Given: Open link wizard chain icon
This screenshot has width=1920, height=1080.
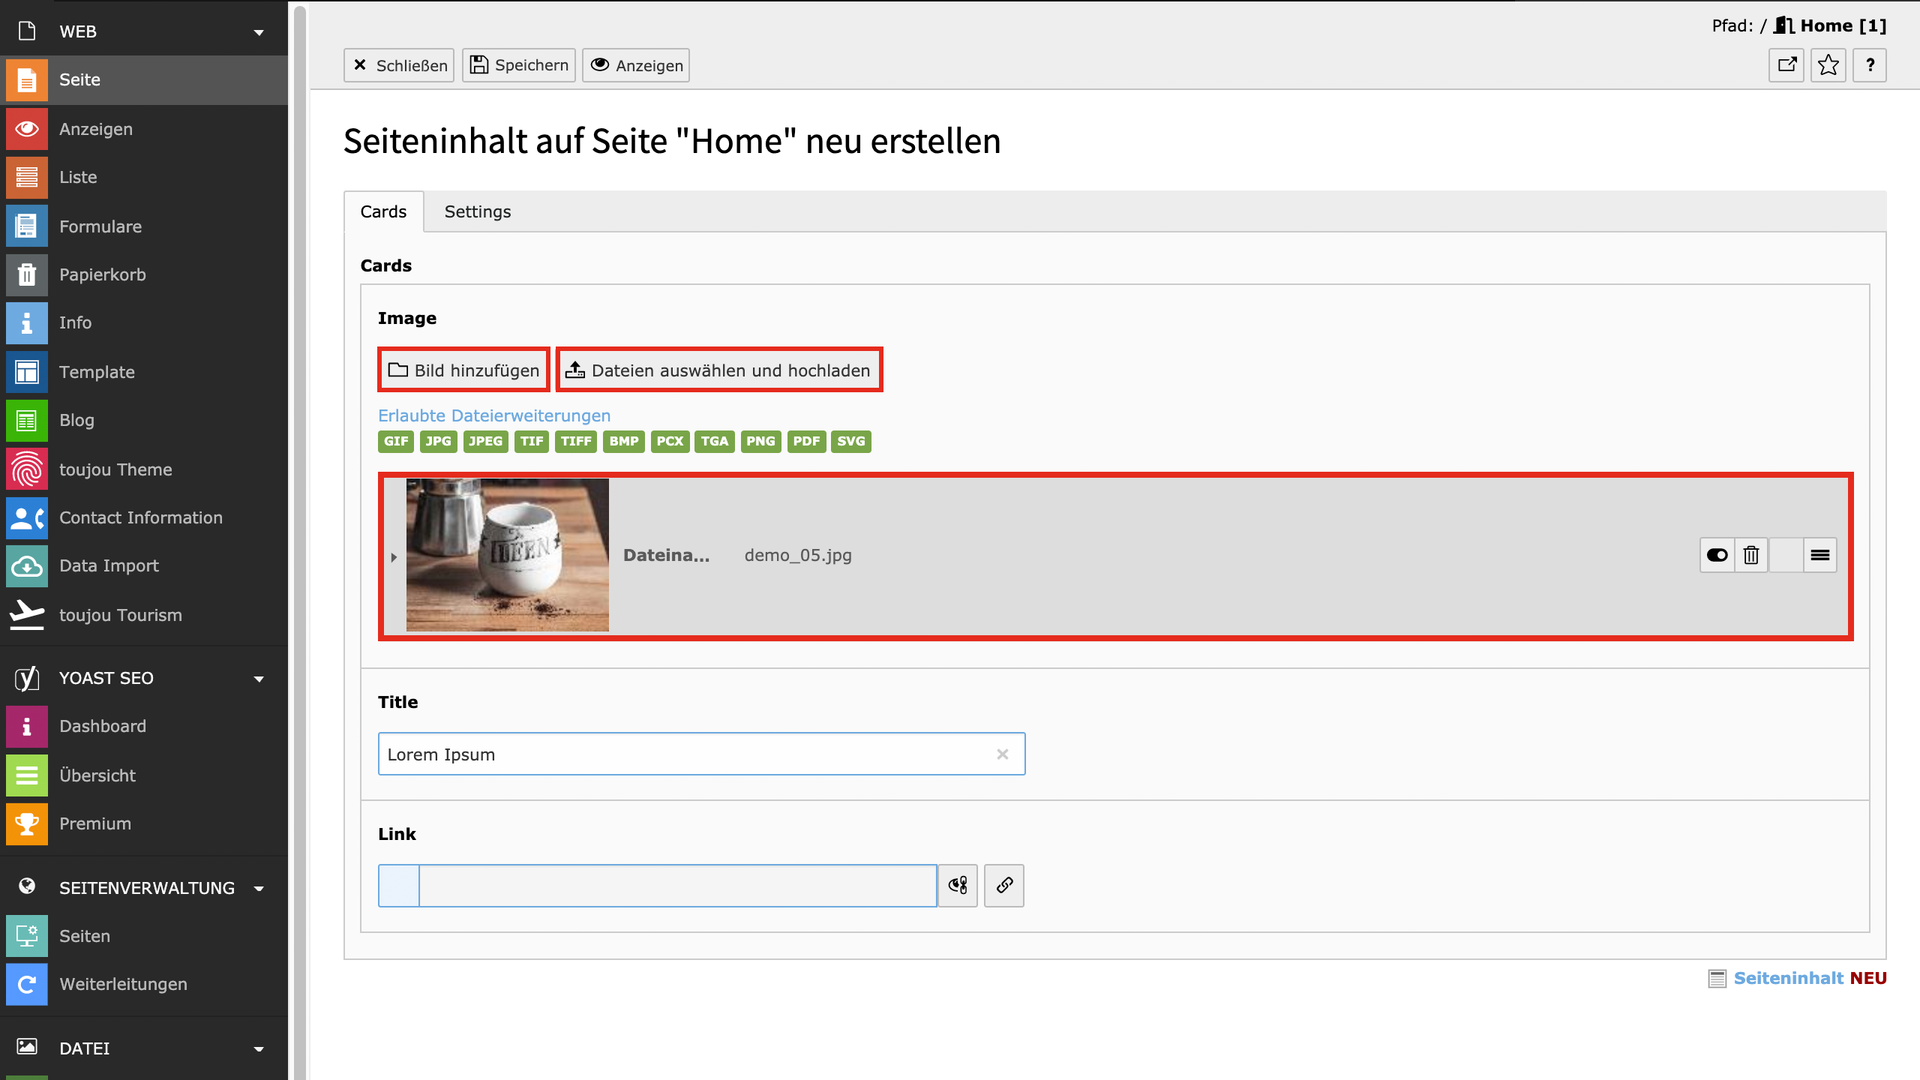Looking at the screenshot, I should tap(1004, 885).
